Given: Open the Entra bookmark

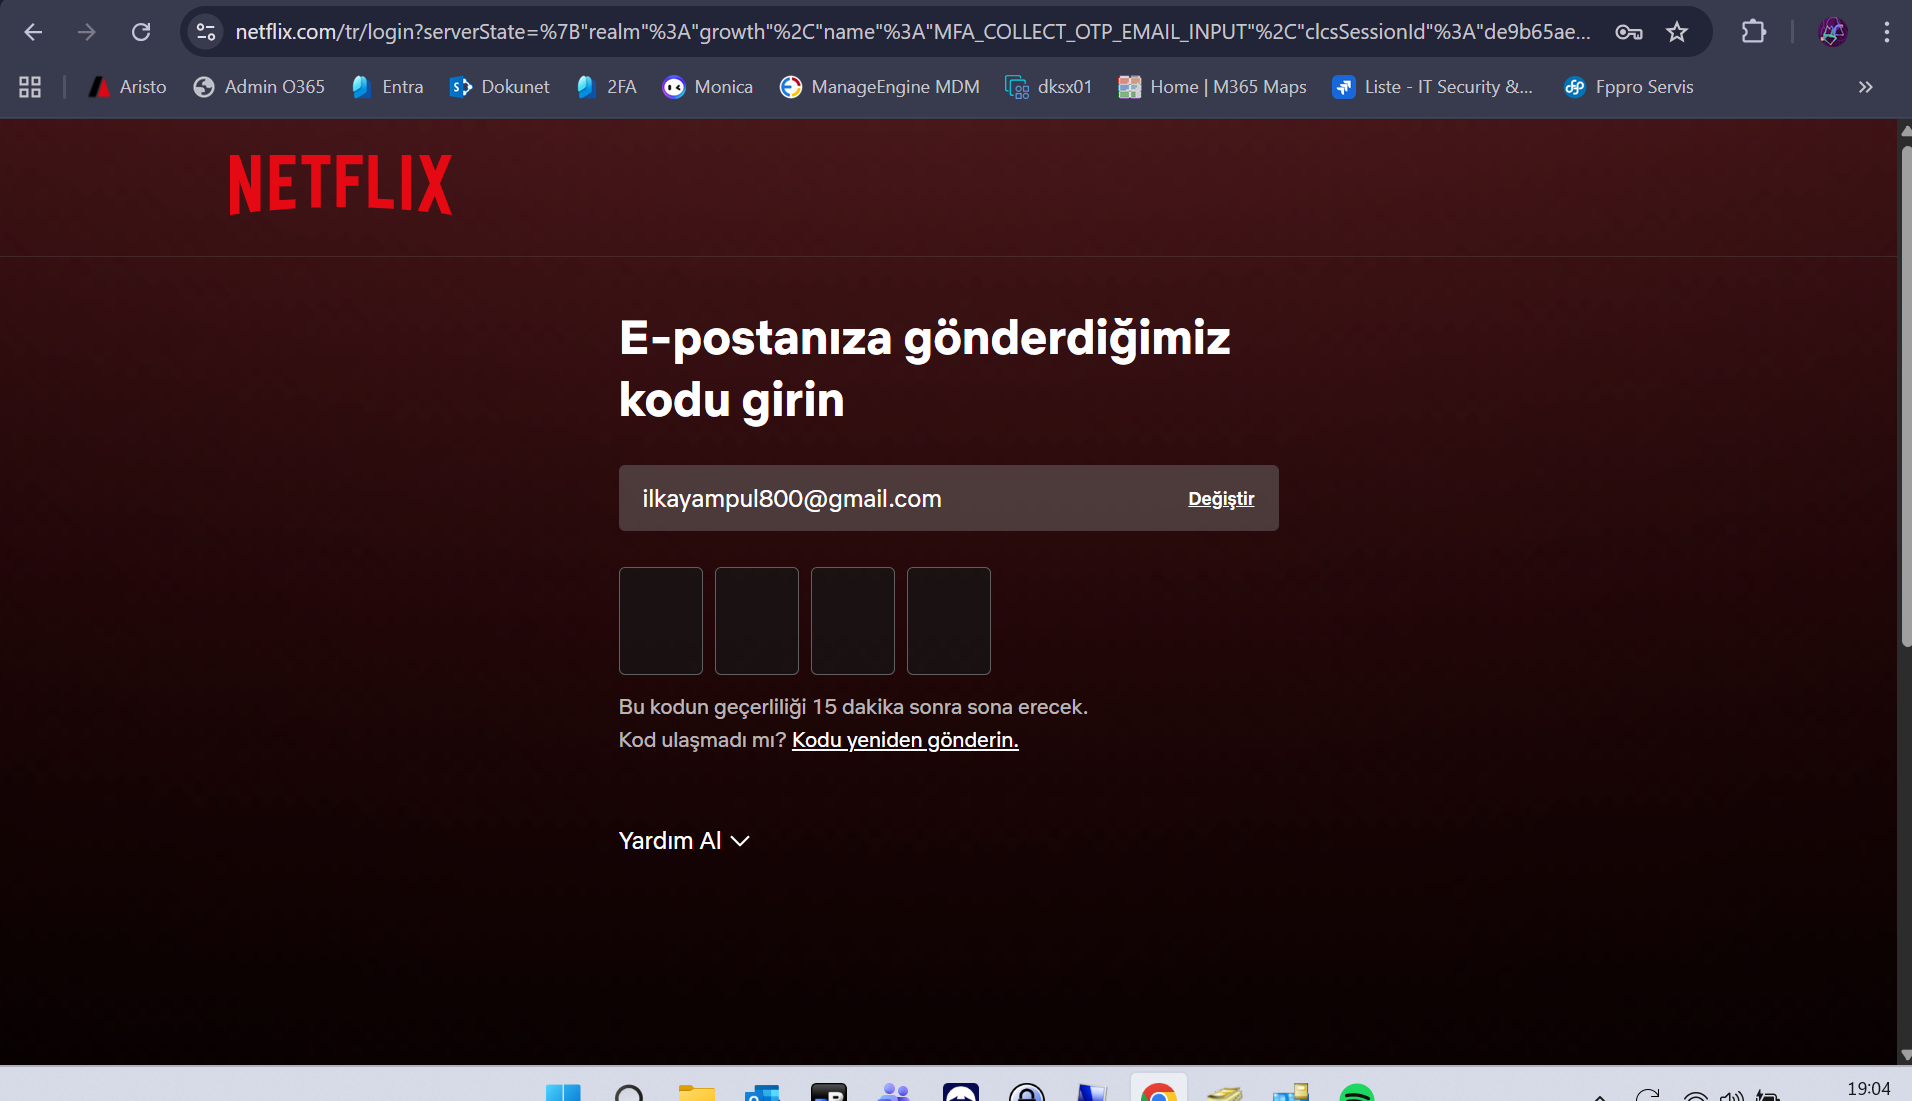Looking at the screenshot, I should tap(388, 87).
